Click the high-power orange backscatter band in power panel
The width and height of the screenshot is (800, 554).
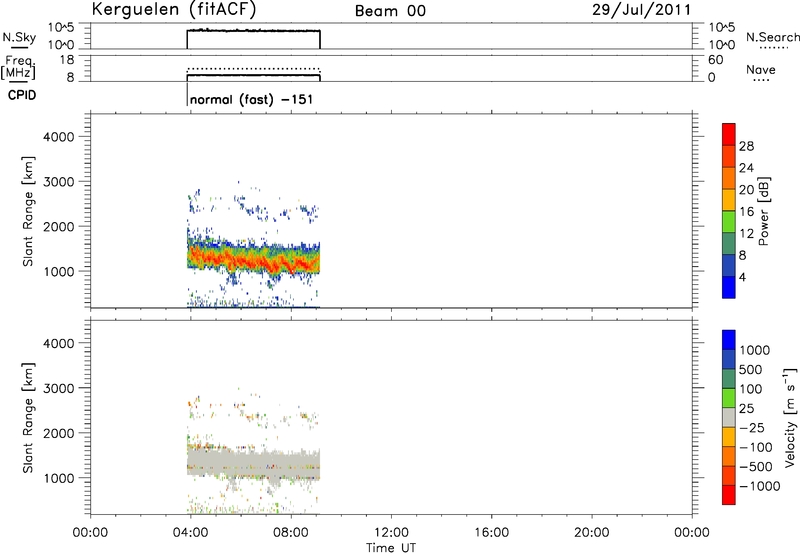pos(254,258)
